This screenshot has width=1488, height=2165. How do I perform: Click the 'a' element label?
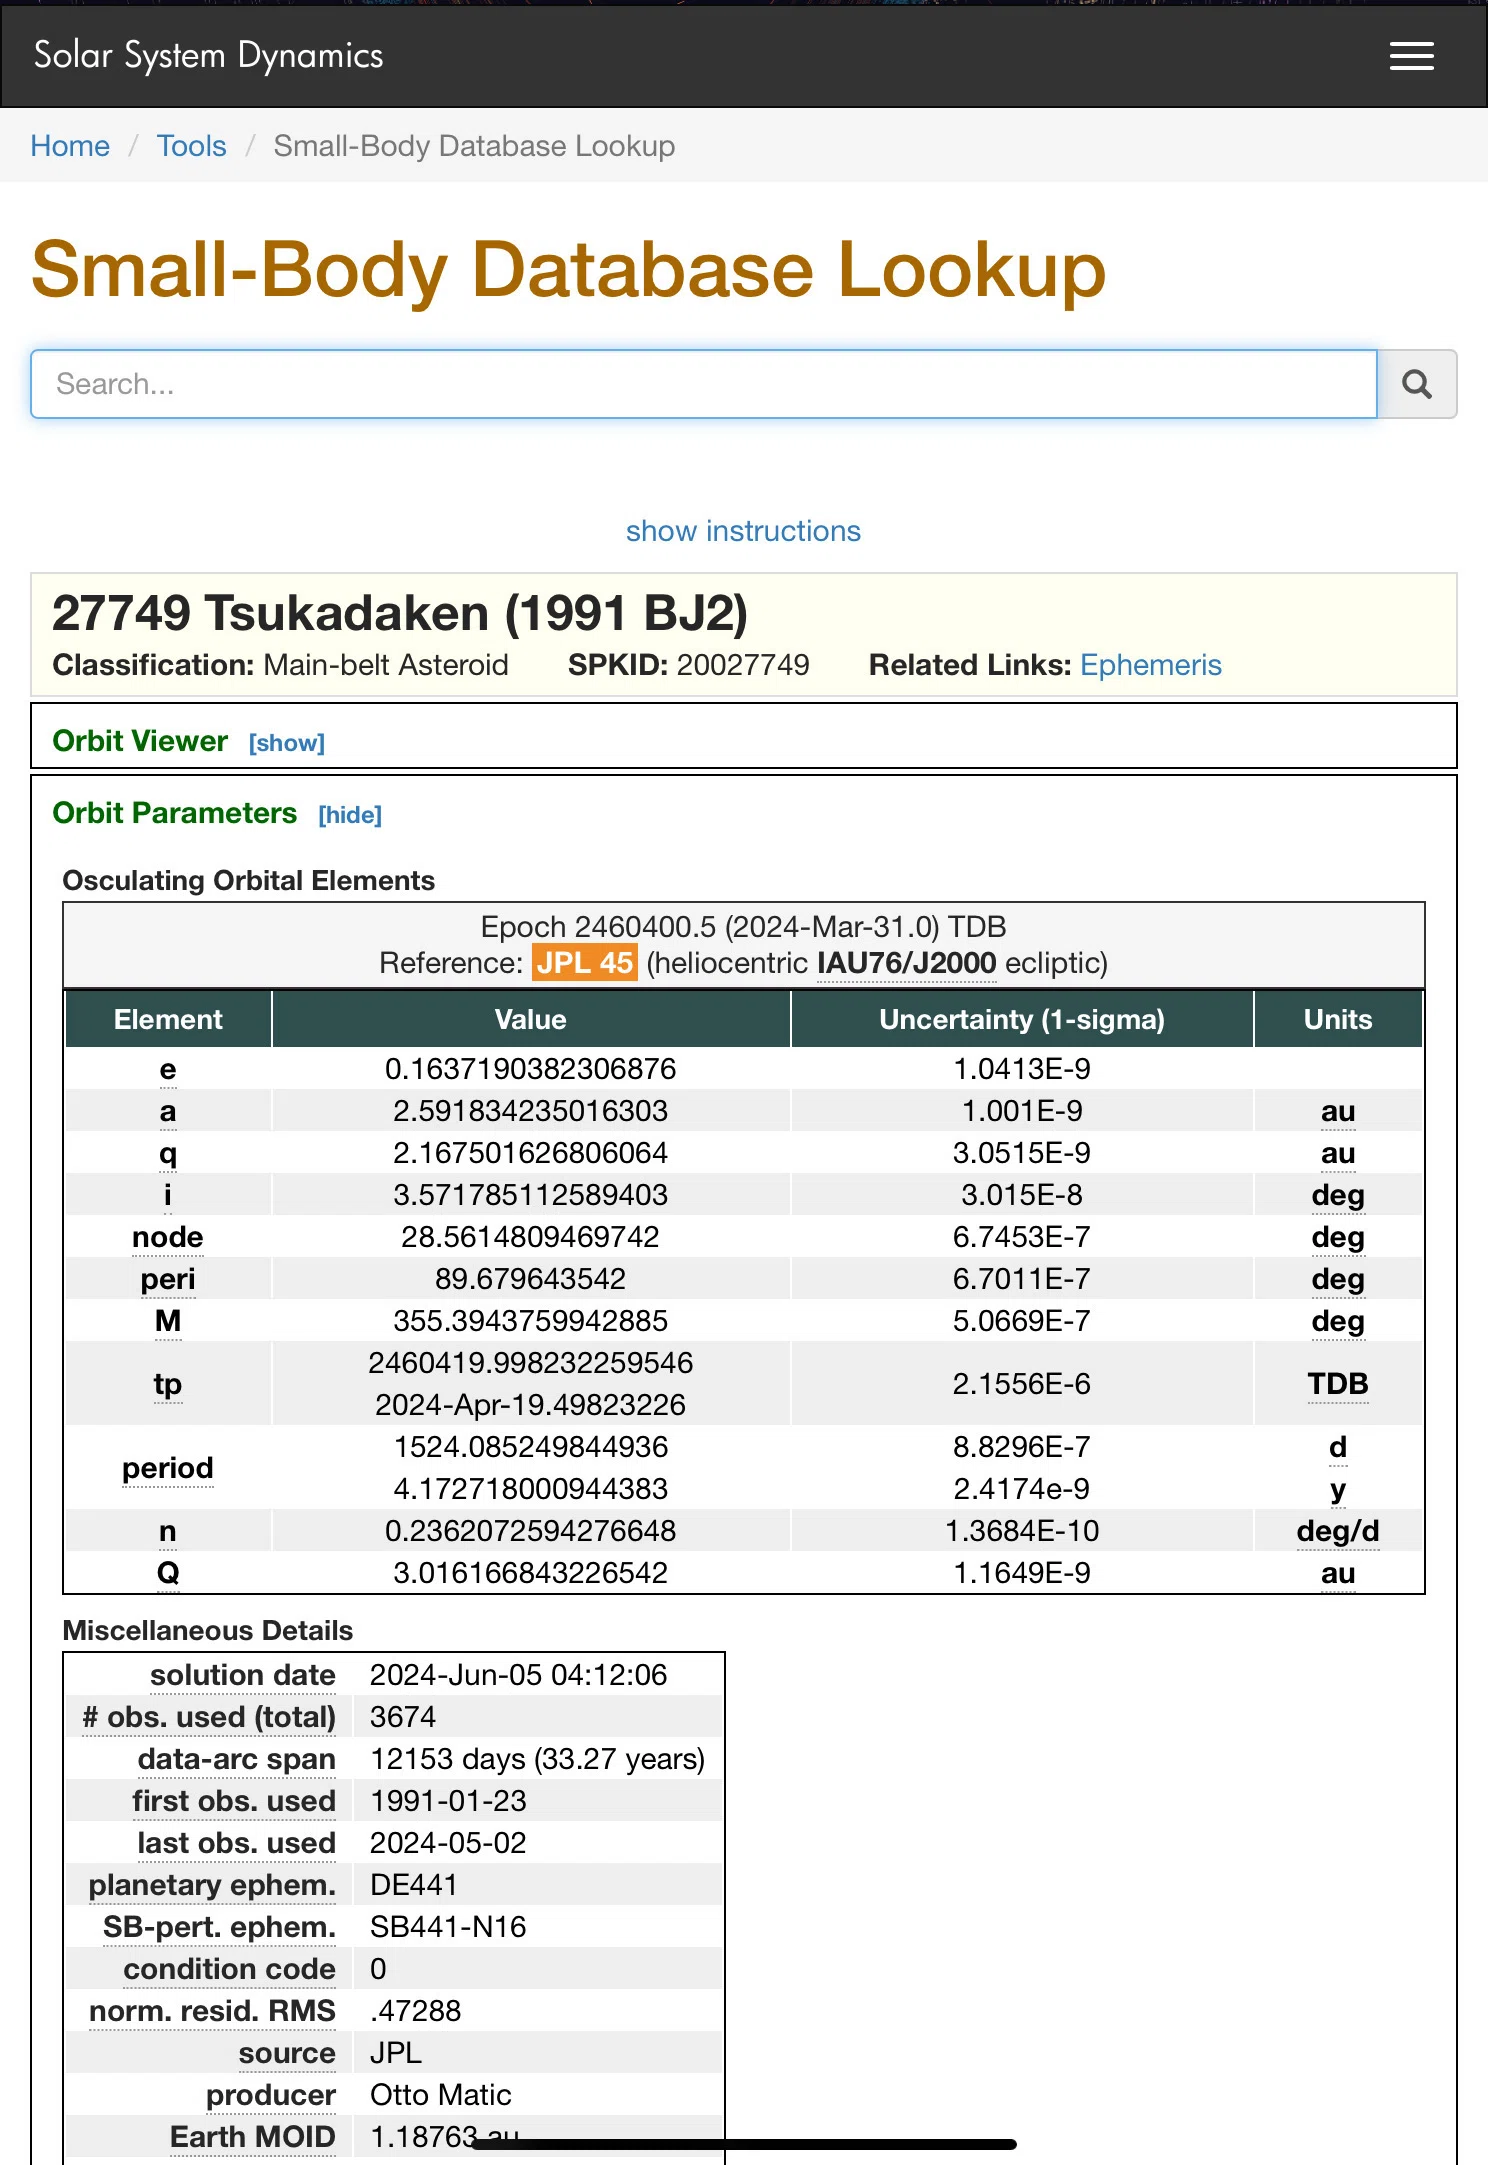click(168, 1111)
